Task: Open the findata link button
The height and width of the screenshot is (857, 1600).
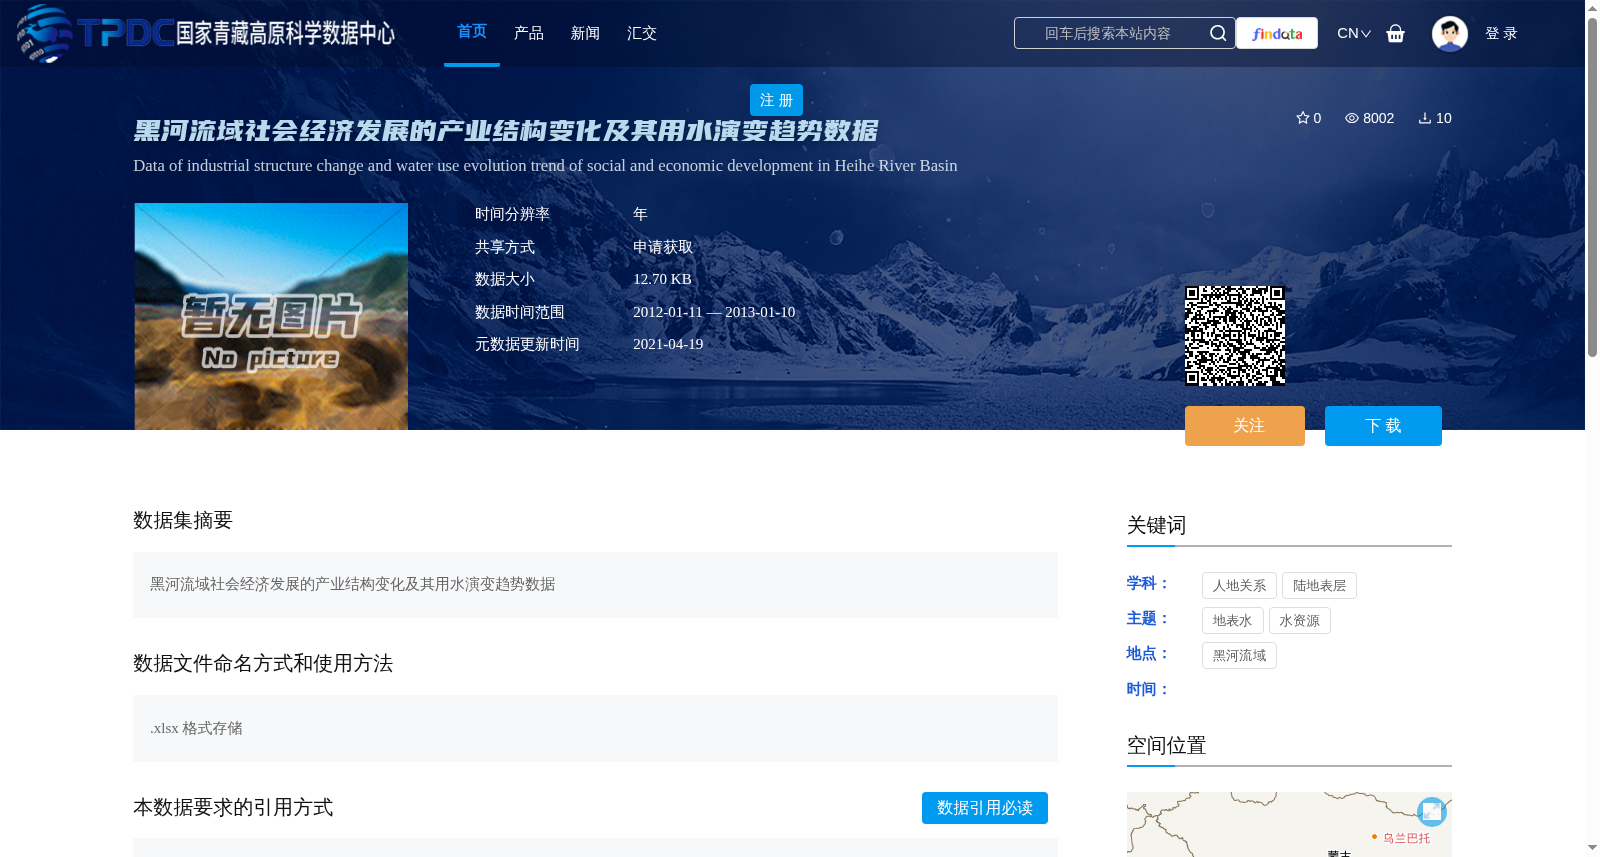Action: pyautogui.click(x=1277, y=33)
